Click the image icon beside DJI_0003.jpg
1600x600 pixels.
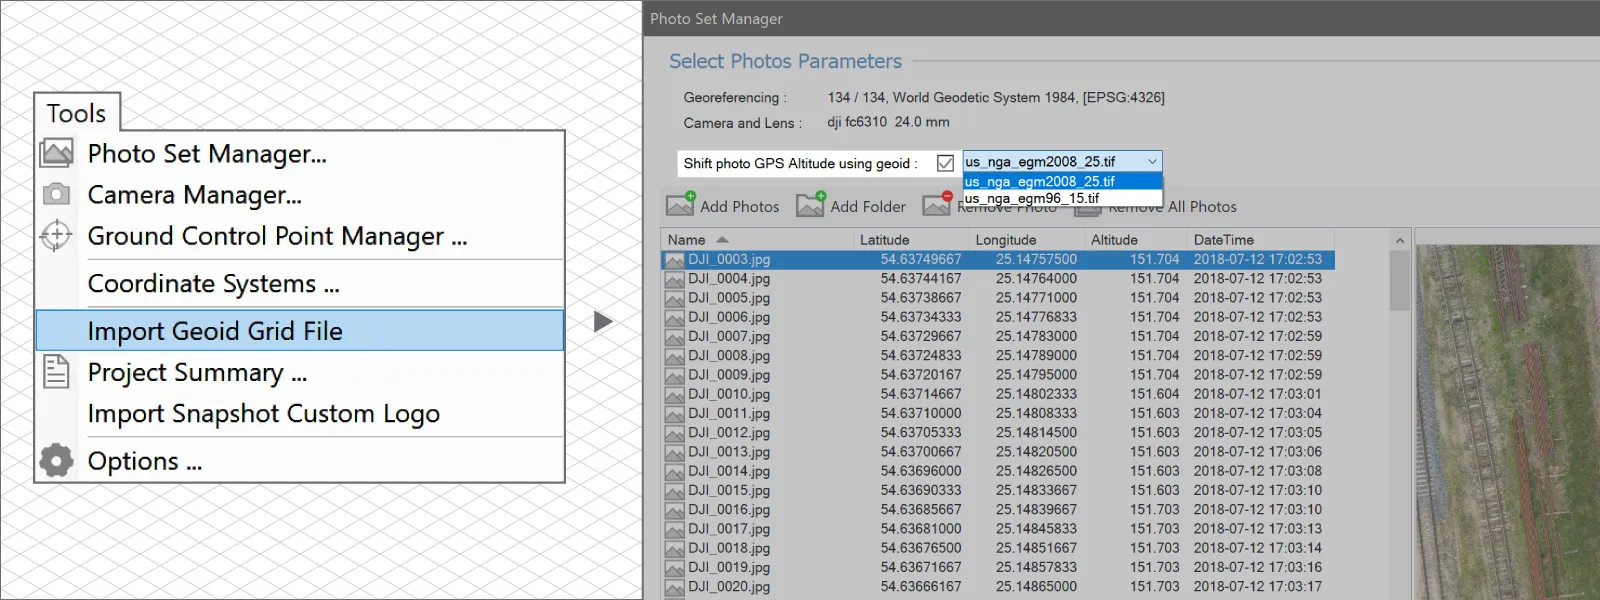(x=675, y=260)
